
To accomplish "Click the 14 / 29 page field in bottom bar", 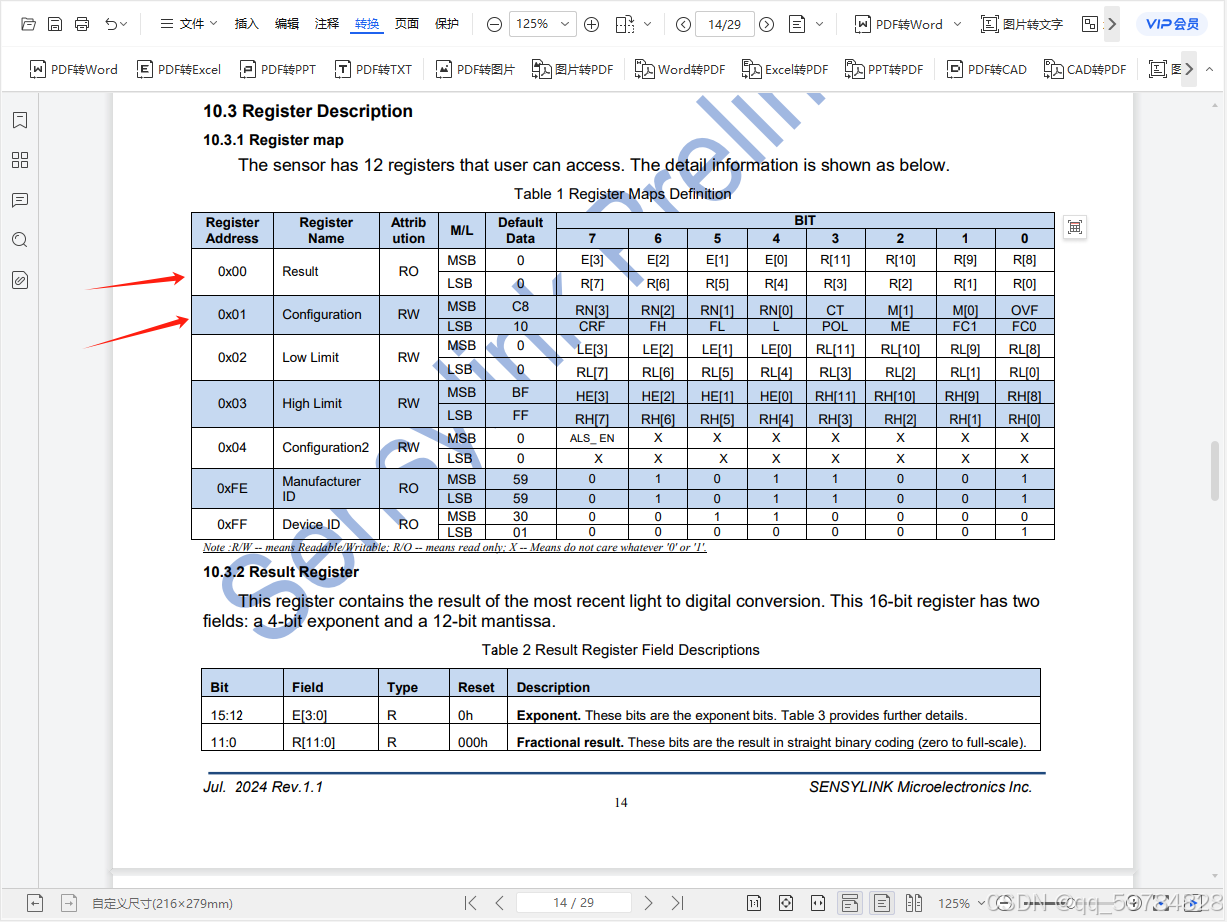I will pos(574,903).
